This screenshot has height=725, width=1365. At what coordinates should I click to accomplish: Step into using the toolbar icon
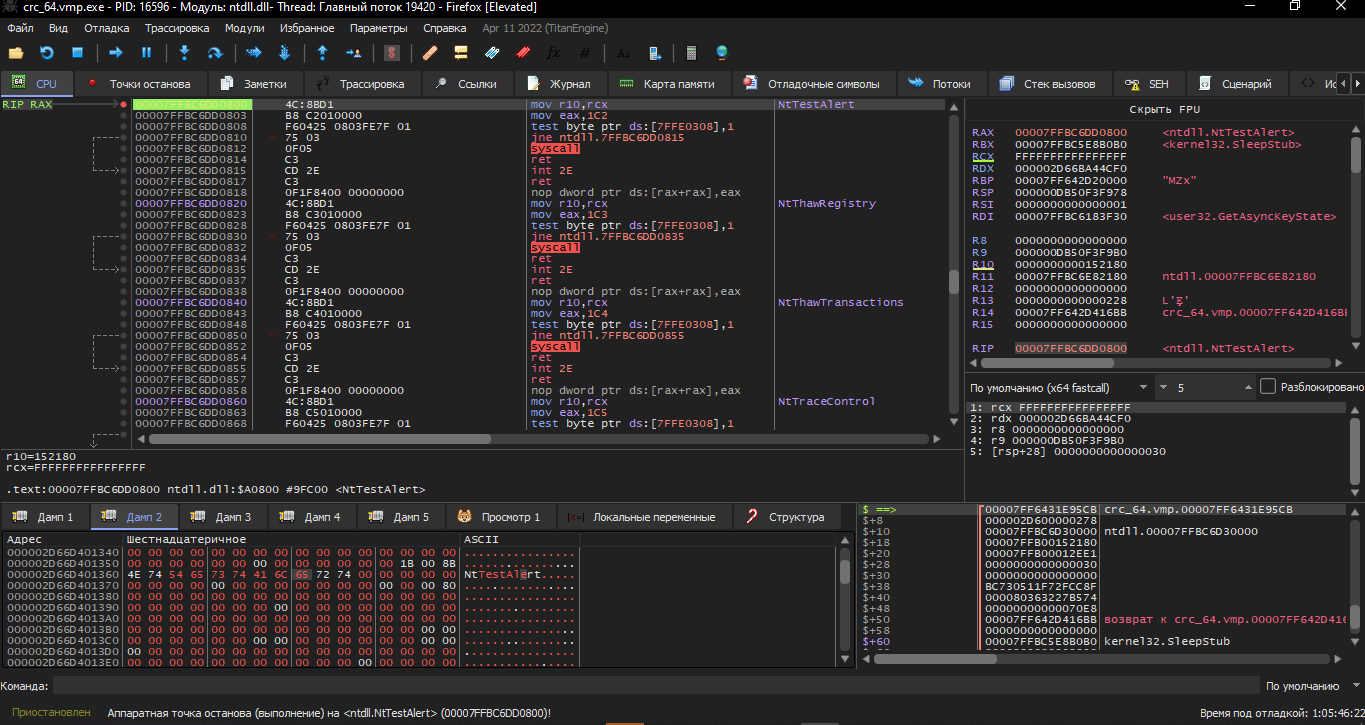[184, 52]
